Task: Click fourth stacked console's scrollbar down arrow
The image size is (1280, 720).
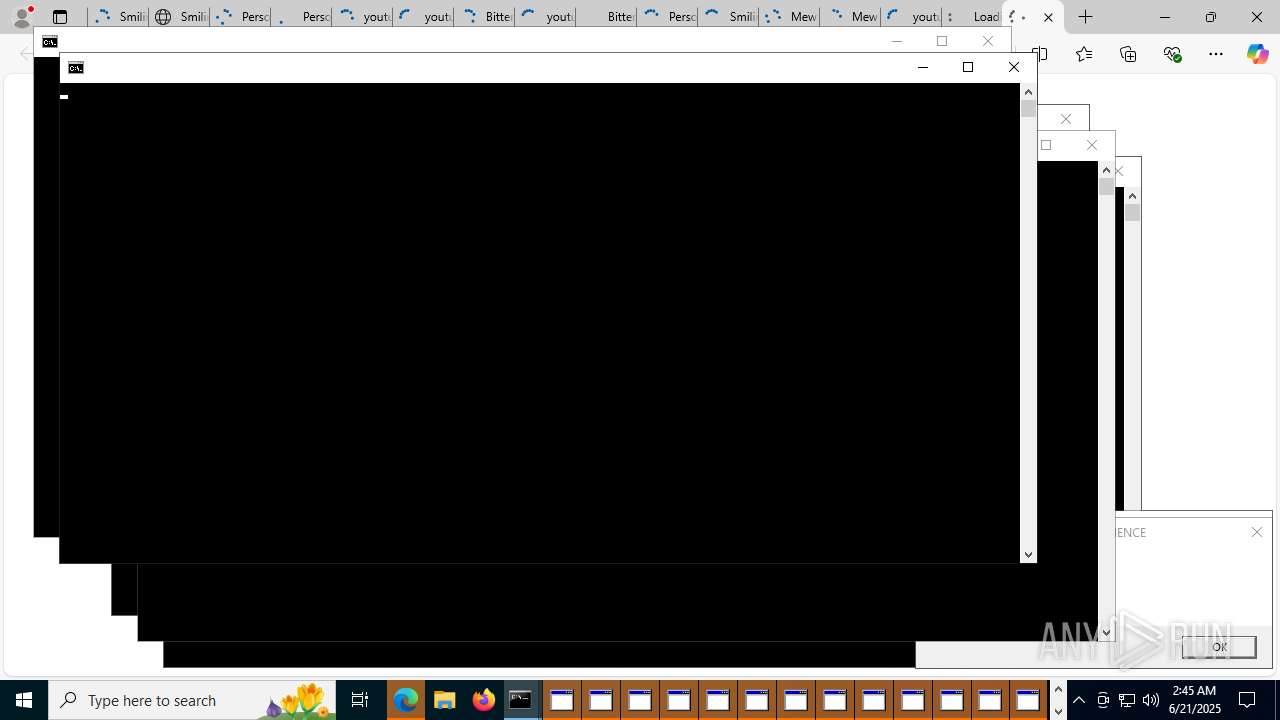Action: pyautogui.click(x=1106, y=633)
